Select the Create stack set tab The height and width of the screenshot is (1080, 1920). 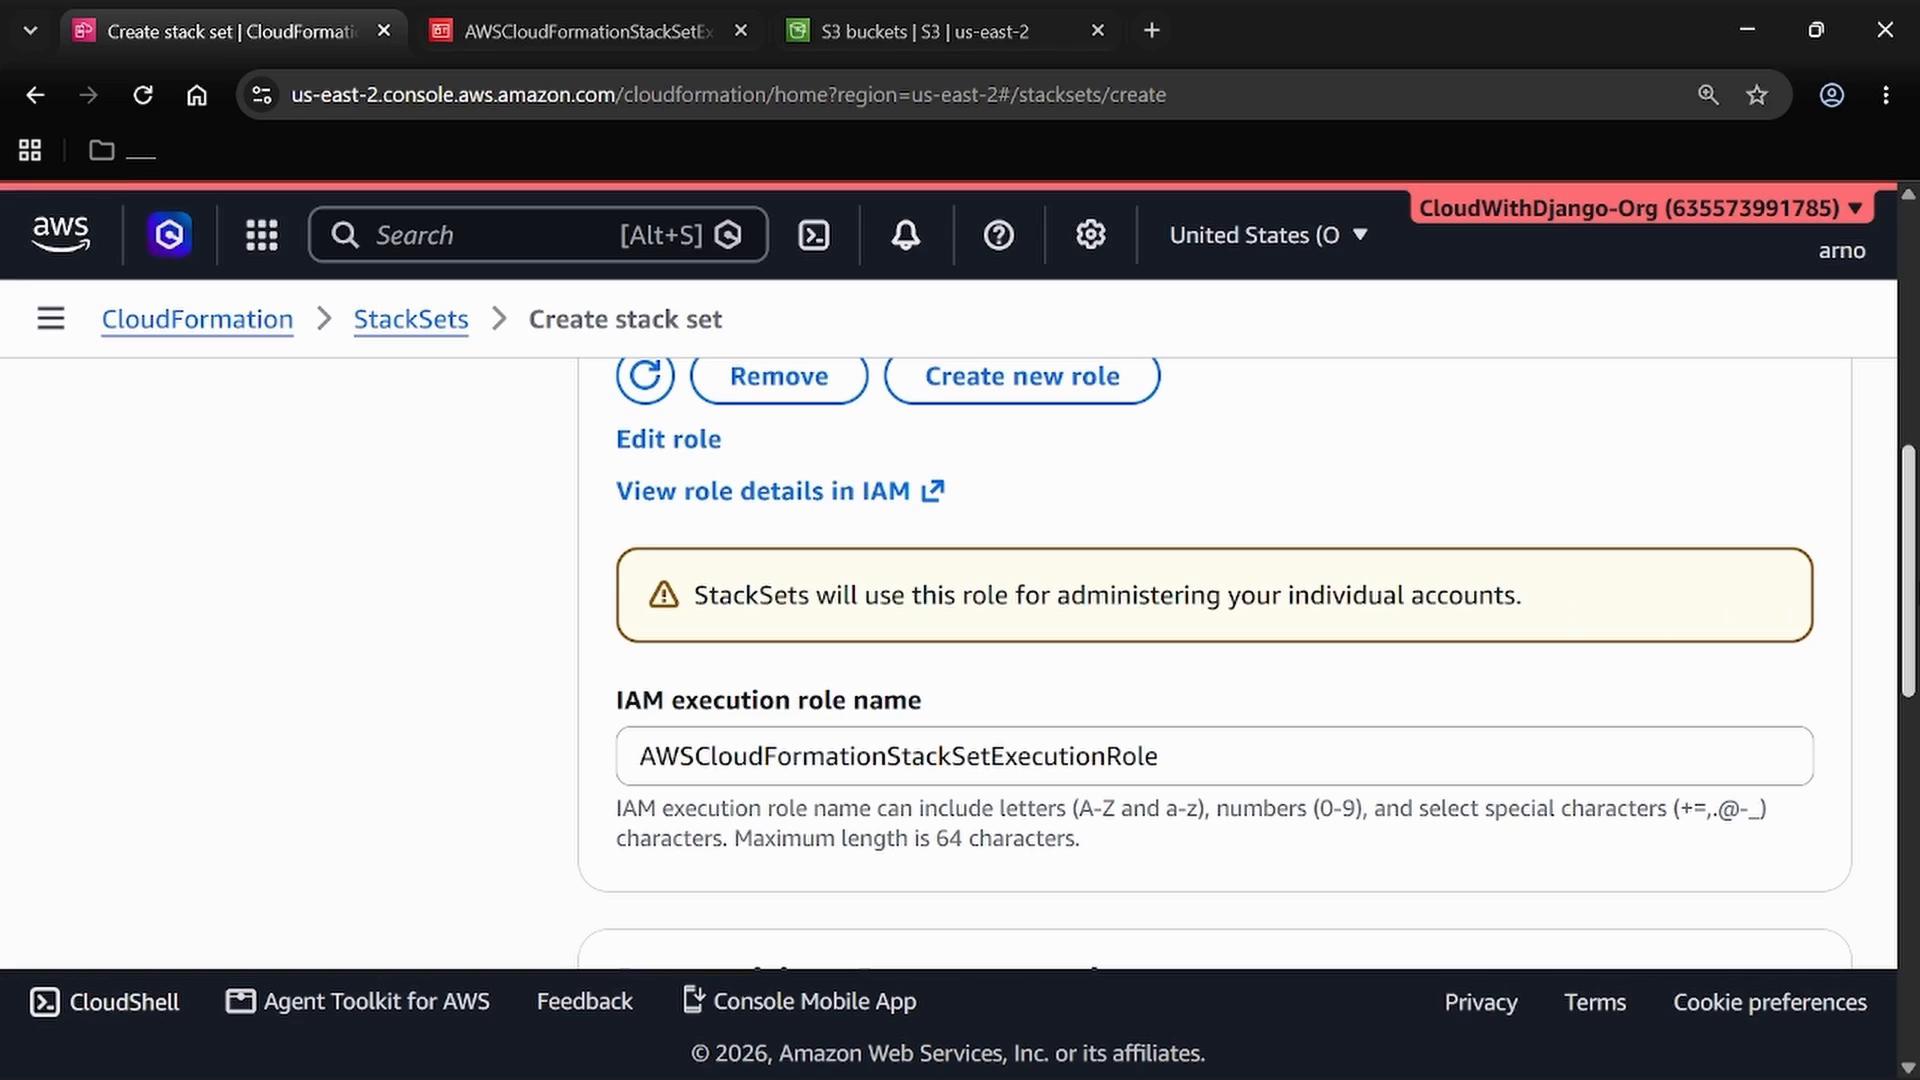coord(230,31)
